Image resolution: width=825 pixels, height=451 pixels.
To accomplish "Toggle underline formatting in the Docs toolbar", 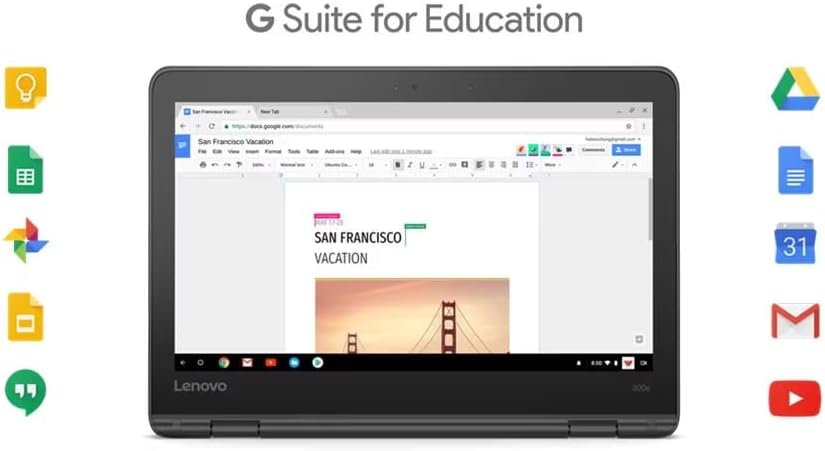I will pos(421,165).
